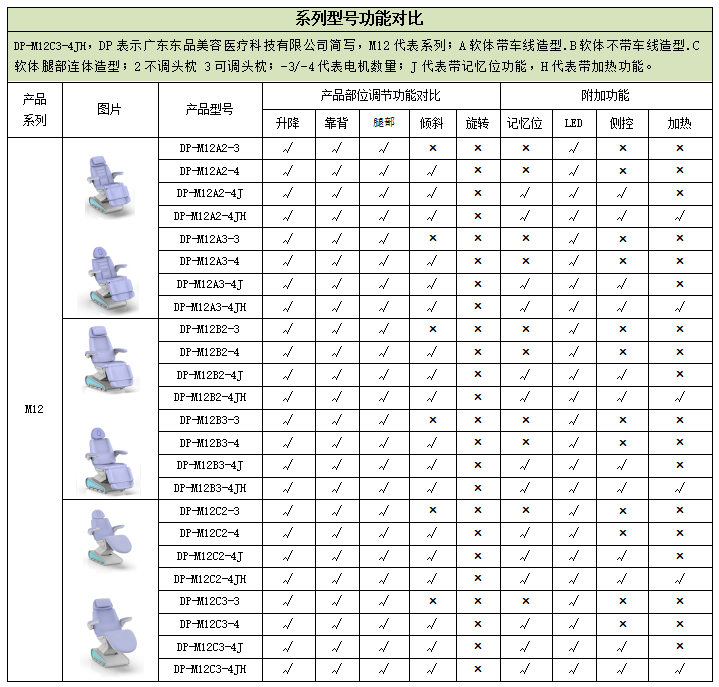The height and width of the screenshot is (687, 719).
Task: Click the LED checkmark in DP-M12C2-3 row
Action: tap(573, 511)
